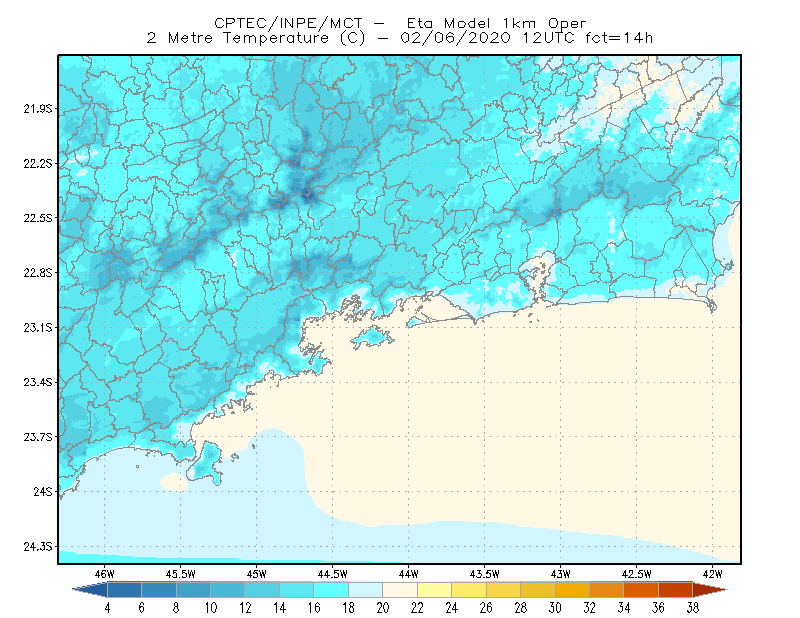Click the 18–20 pale blue legend swatch
The width and height of the screenshot is (800, 618).
tap(365, 590)
